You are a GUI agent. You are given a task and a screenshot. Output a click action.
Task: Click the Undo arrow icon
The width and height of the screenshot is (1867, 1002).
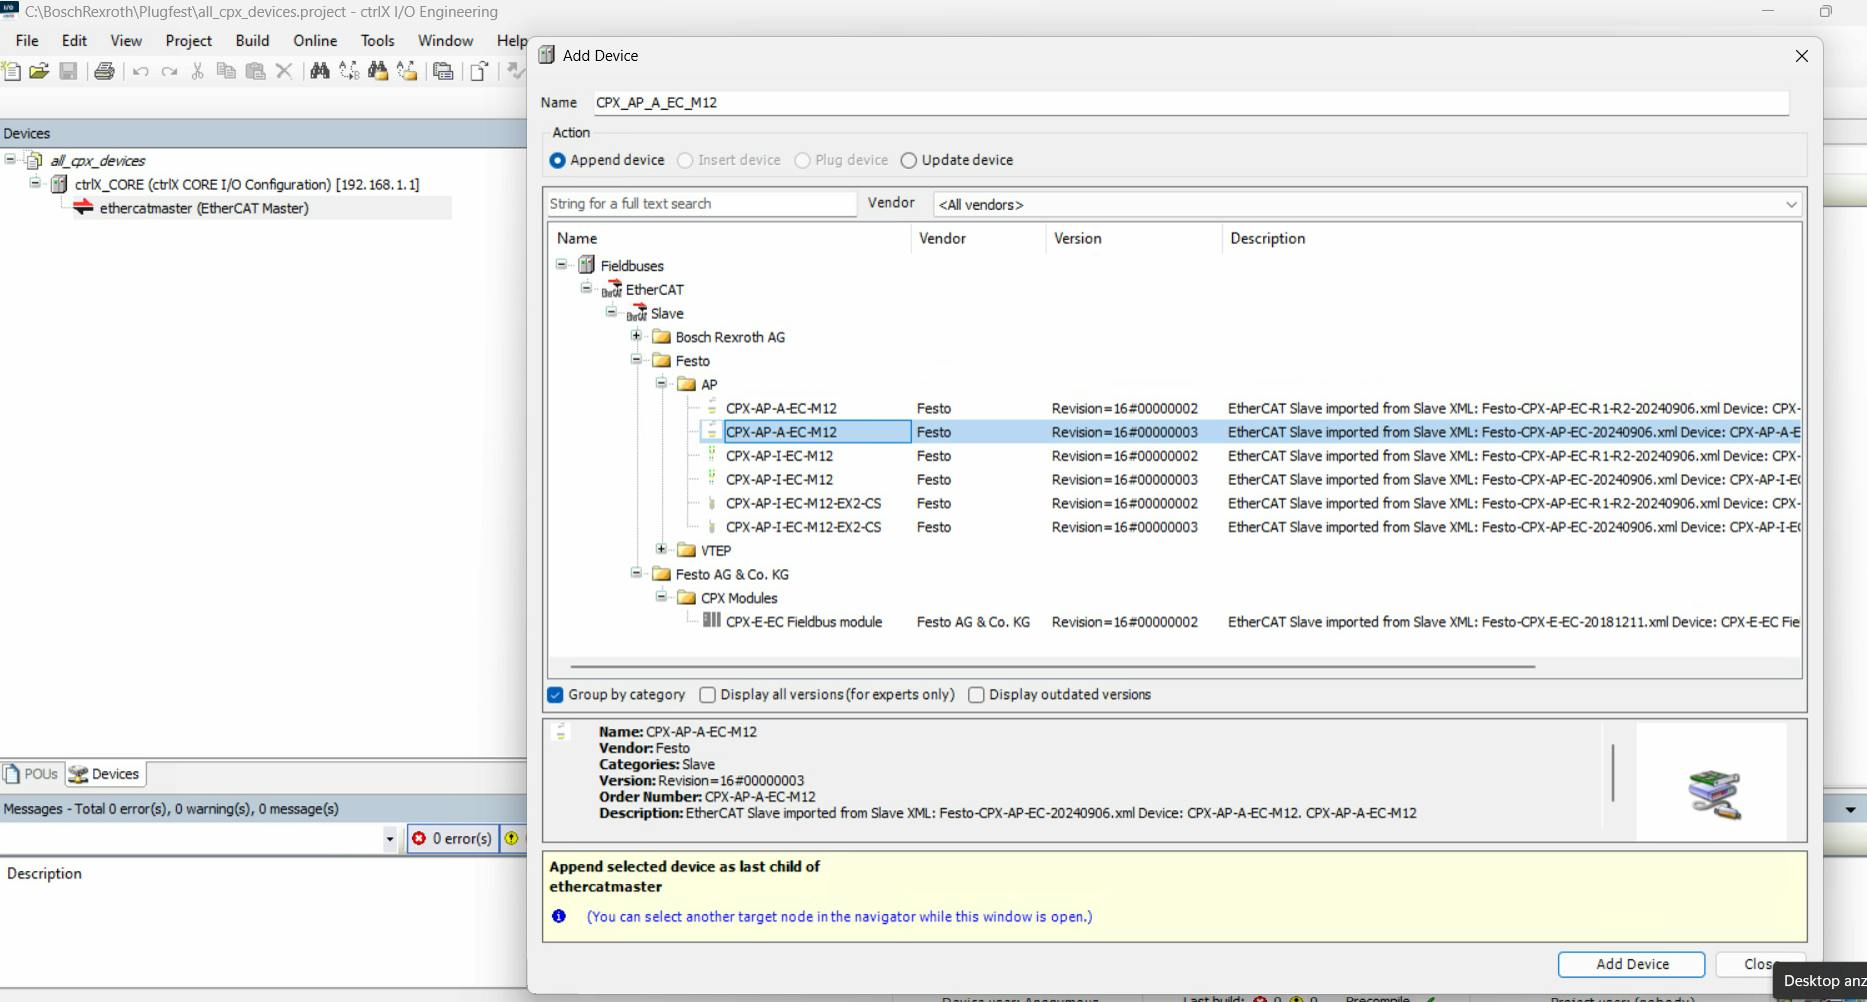click(x=141, y=71)
